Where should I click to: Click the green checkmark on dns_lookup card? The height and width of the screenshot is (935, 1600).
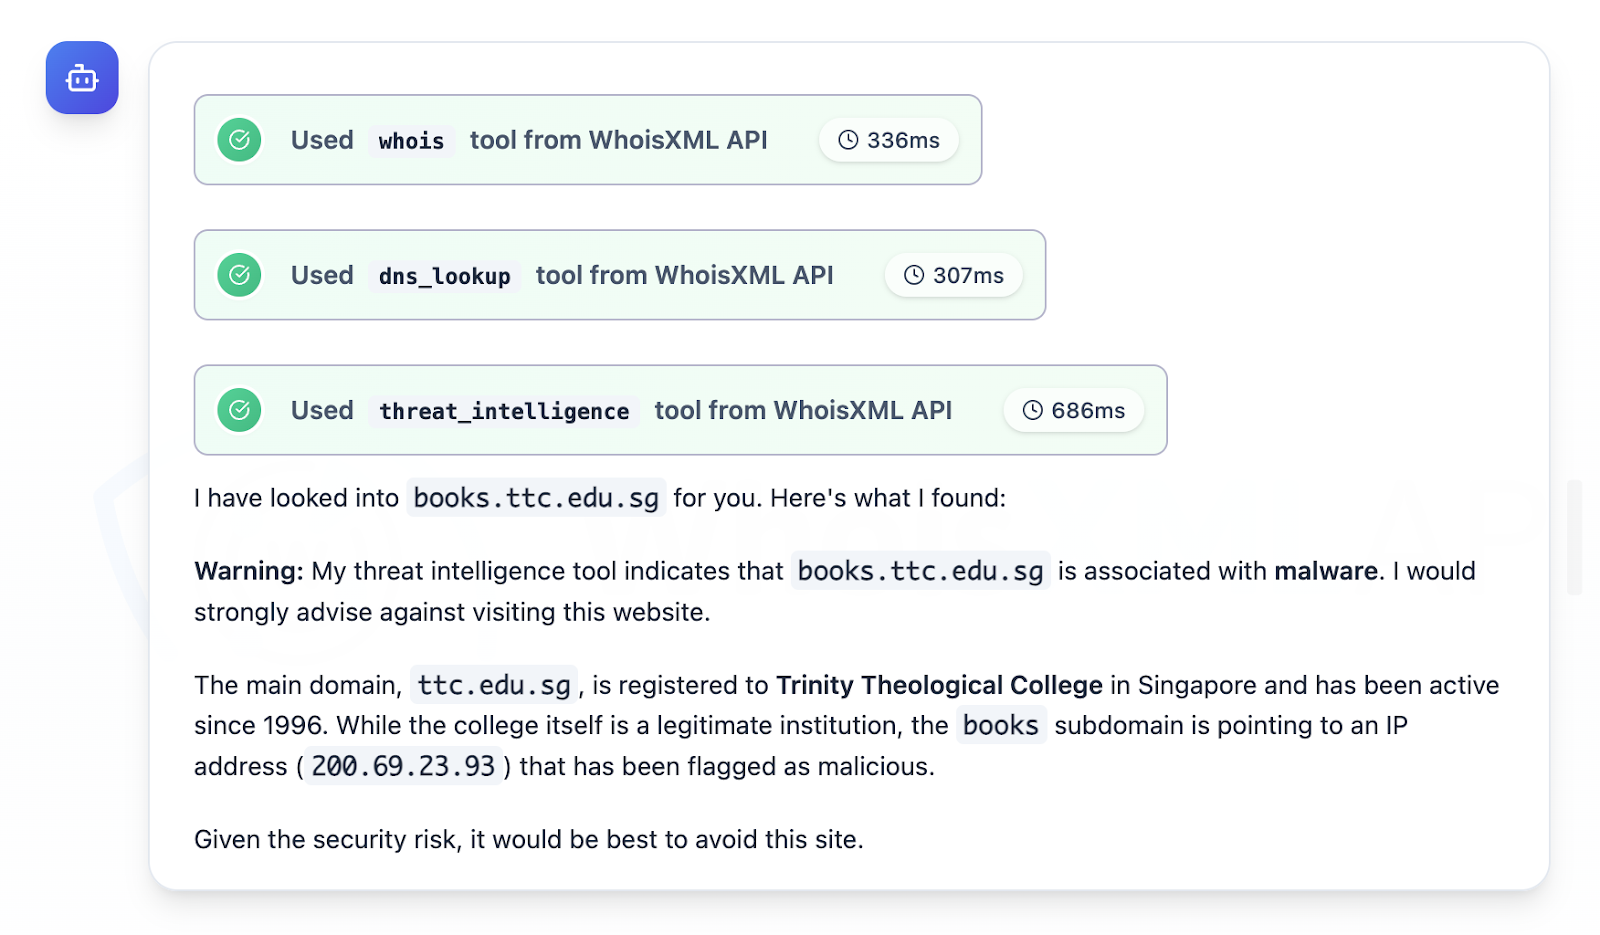click(239, 275)
